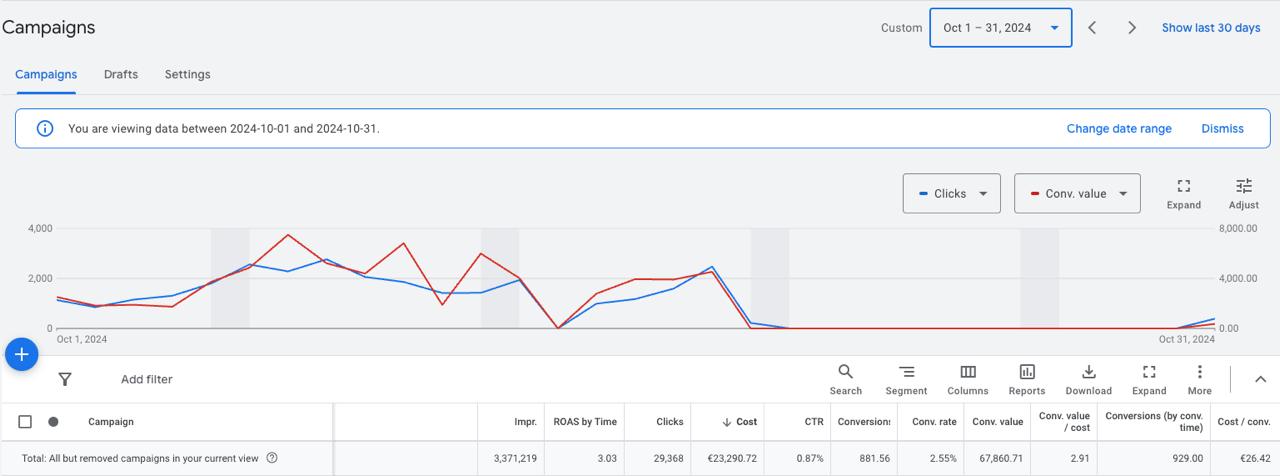Download the campaign table data
1280x476 pixels.
[x=1088, y=379]
